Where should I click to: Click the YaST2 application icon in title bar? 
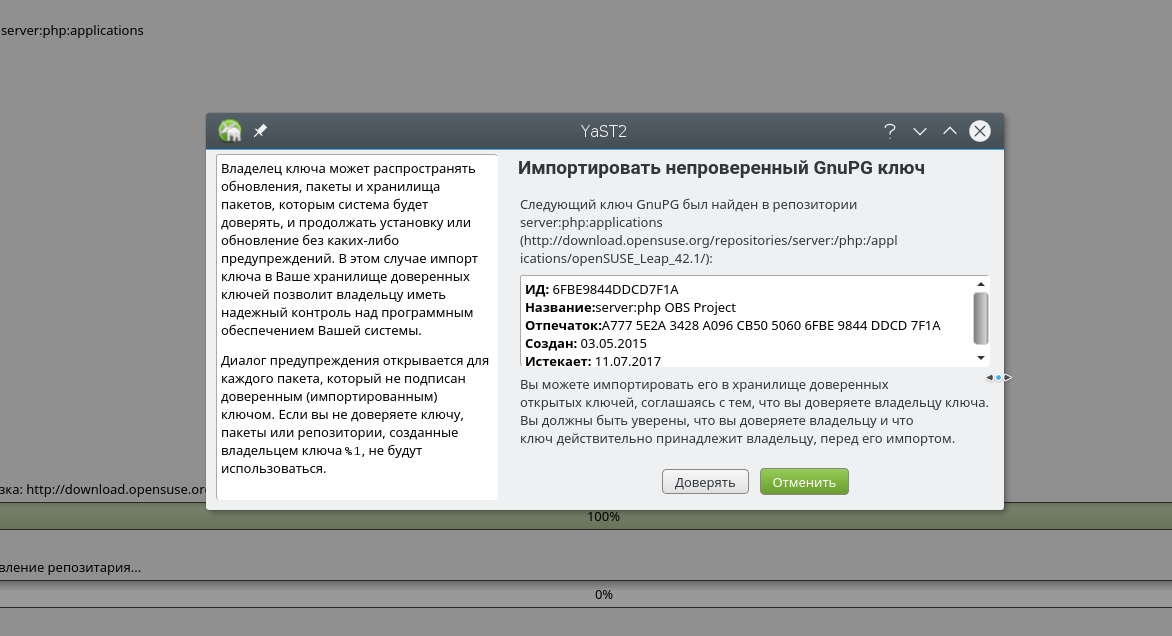pyautogui.click(x=230, y=131)
